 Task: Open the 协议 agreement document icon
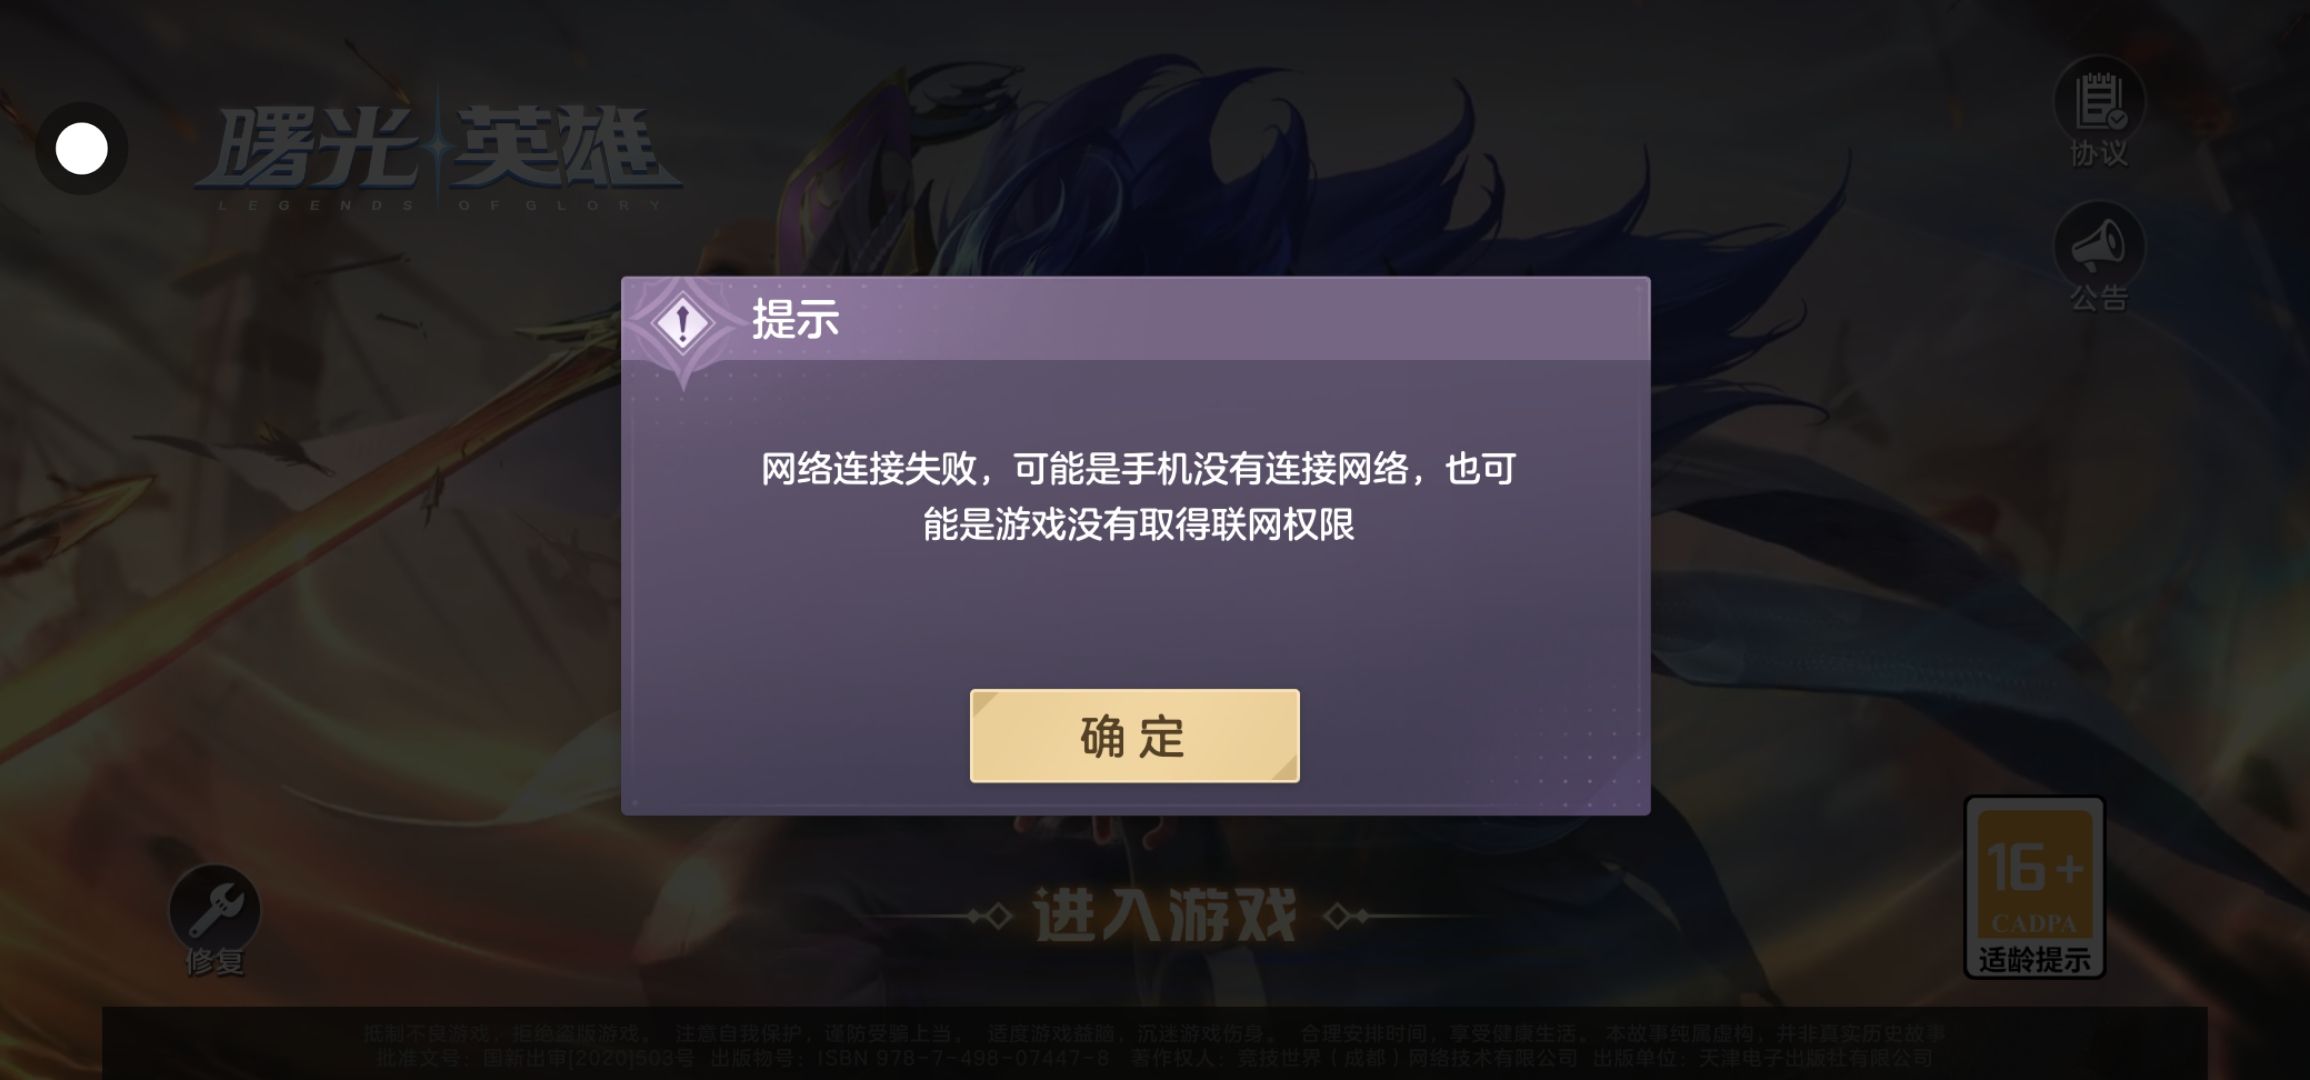point(2099,103)
